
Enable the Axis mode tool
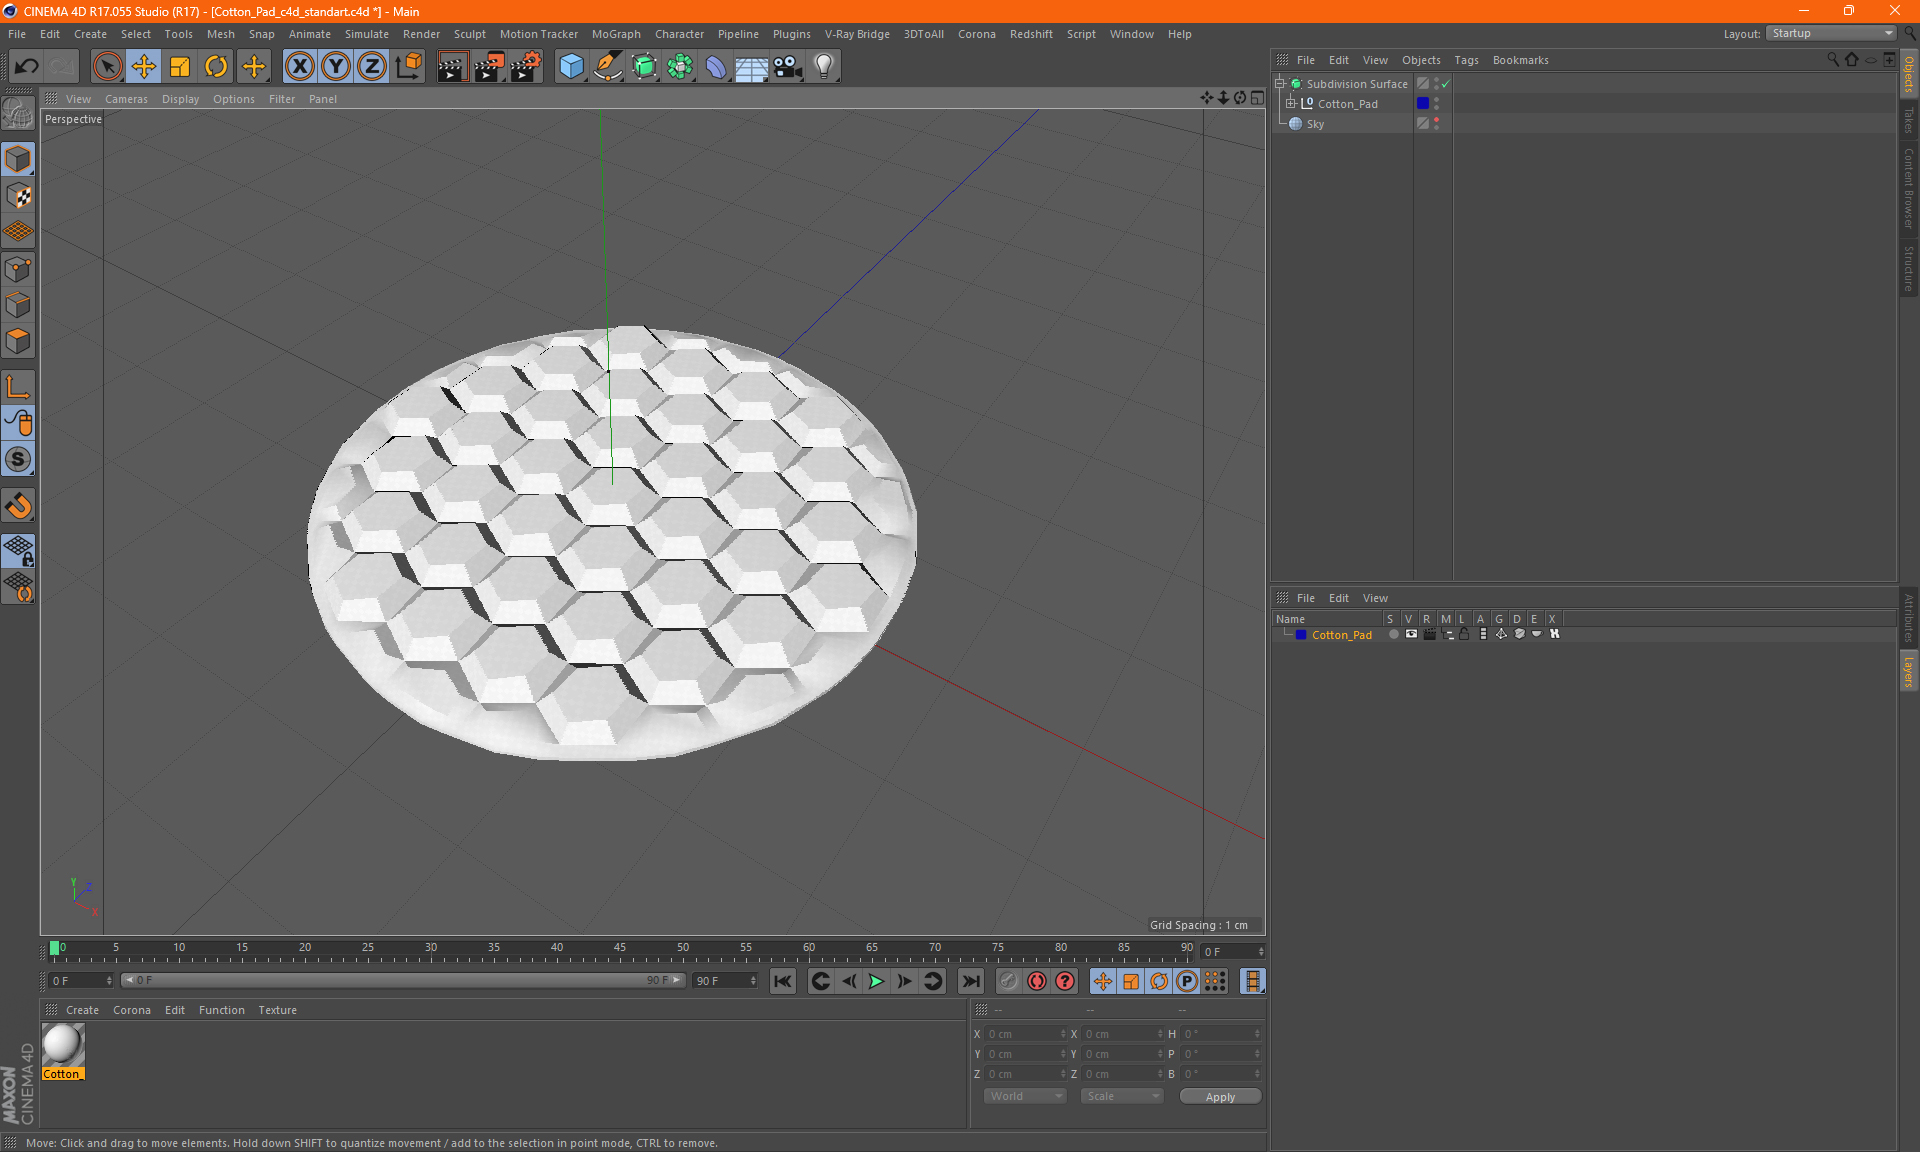(18, 387)
